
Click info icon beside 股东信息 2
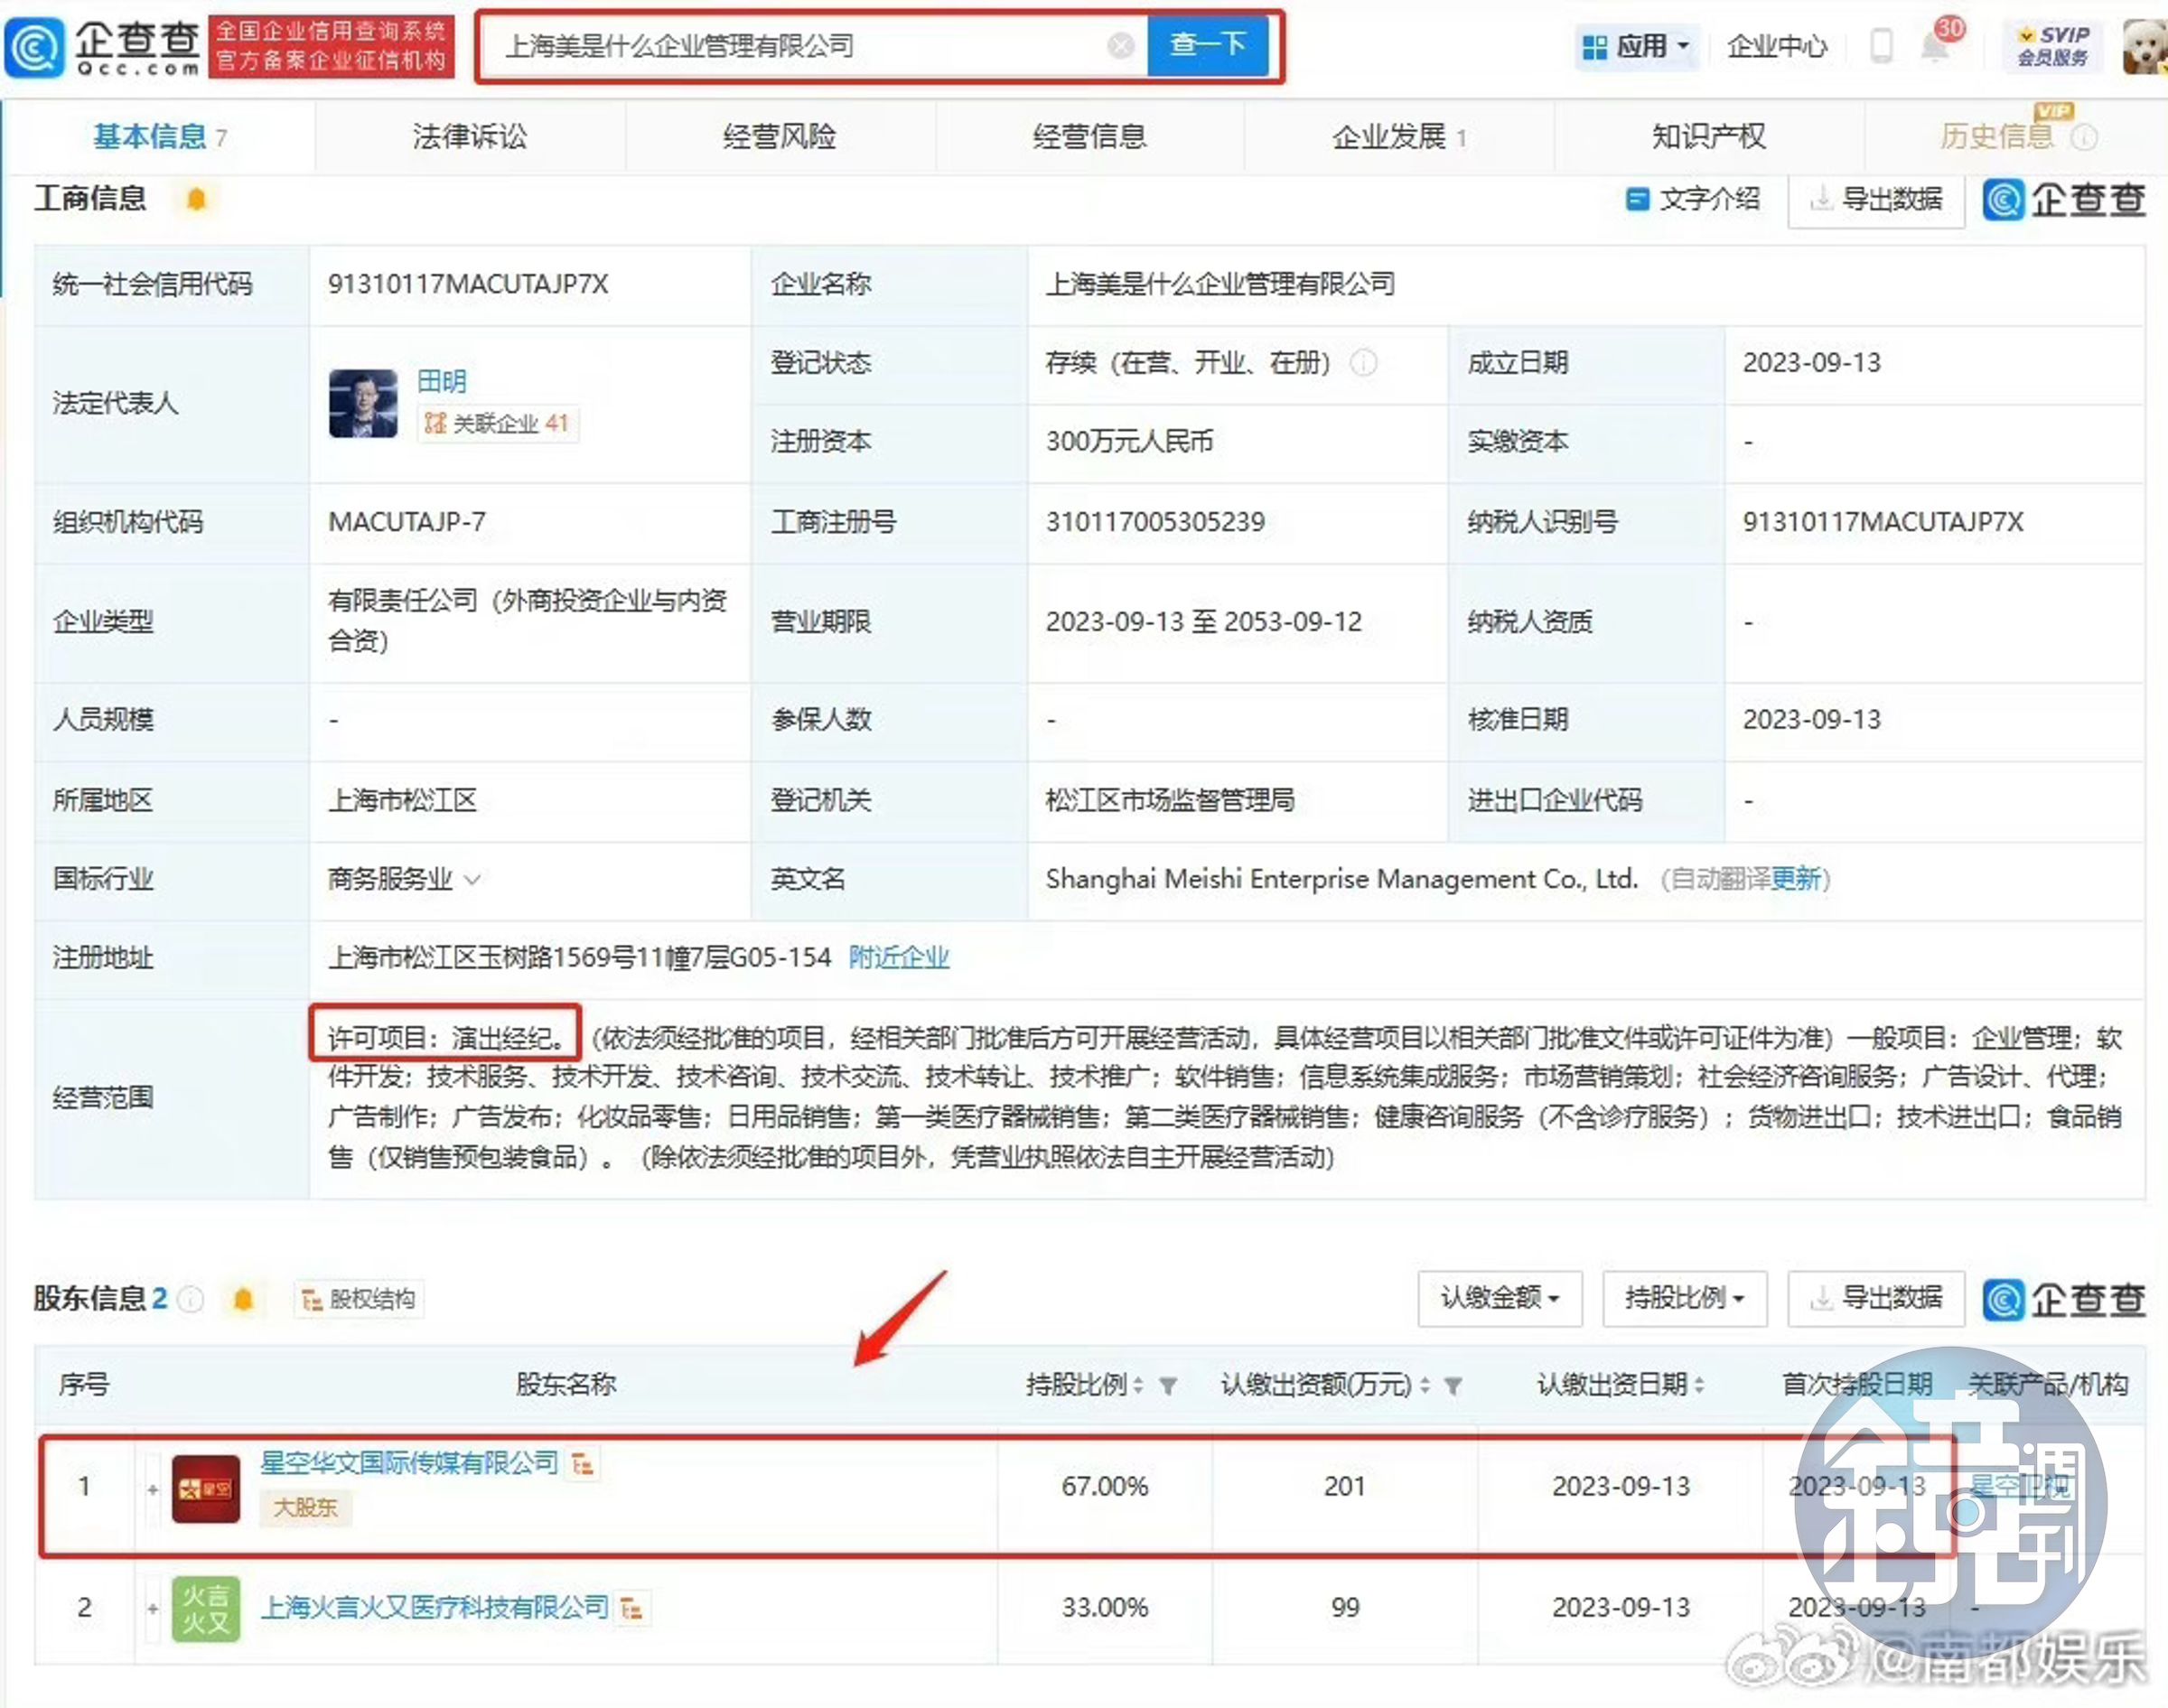click(x=190, y=1299)
